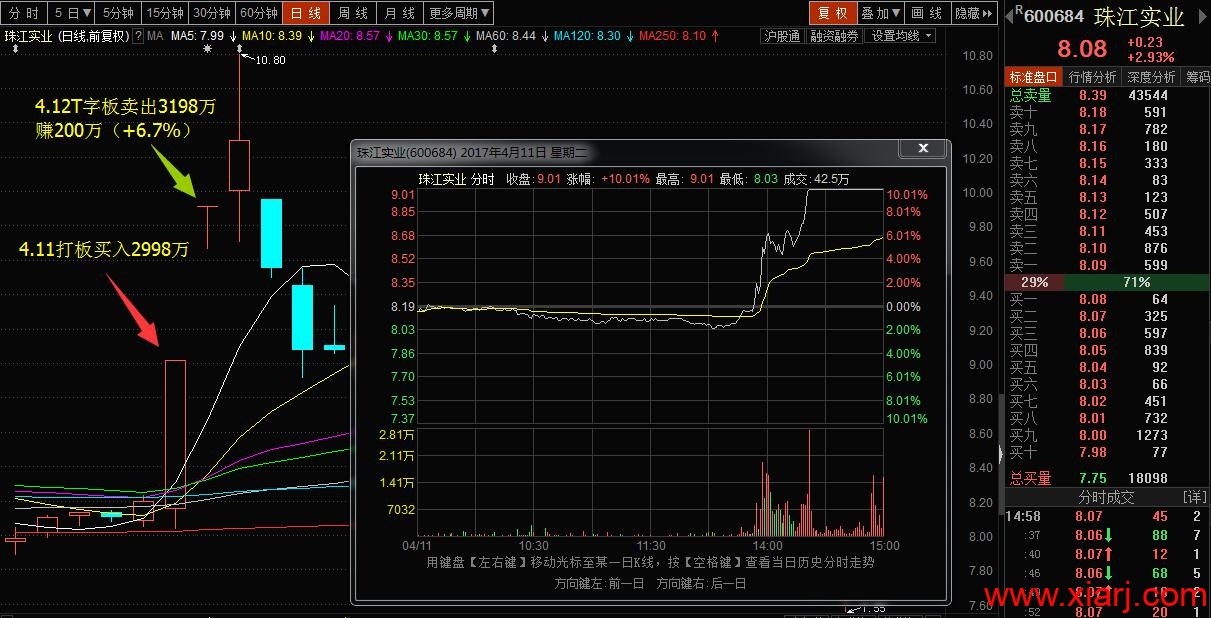Click the 总卖量 row in order book

(x=1106, y=95)
